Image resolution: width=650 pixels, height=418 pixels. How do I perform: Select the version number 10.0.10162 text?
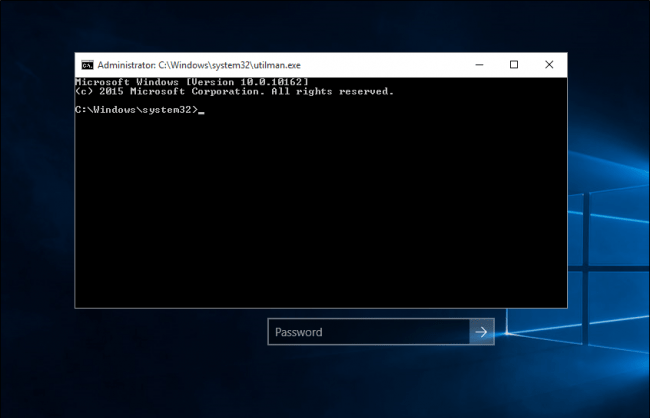pyautogui.click(x=273, y=81)
